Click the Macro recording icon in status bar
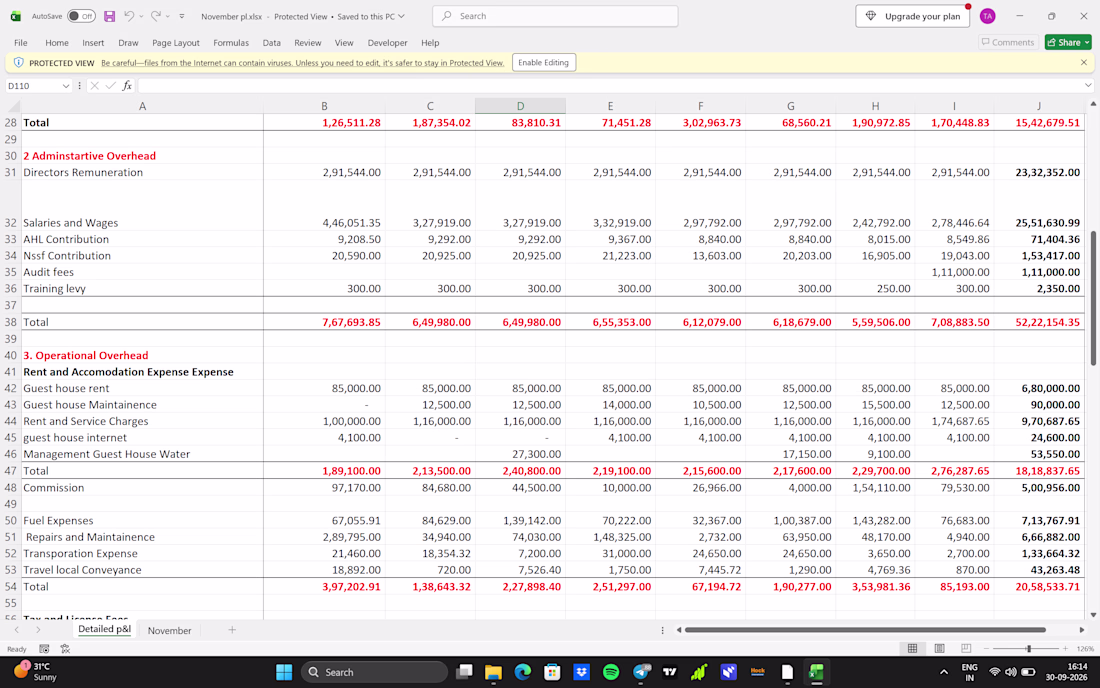This screenshot has height=688, width=1100. pos(44,649)
